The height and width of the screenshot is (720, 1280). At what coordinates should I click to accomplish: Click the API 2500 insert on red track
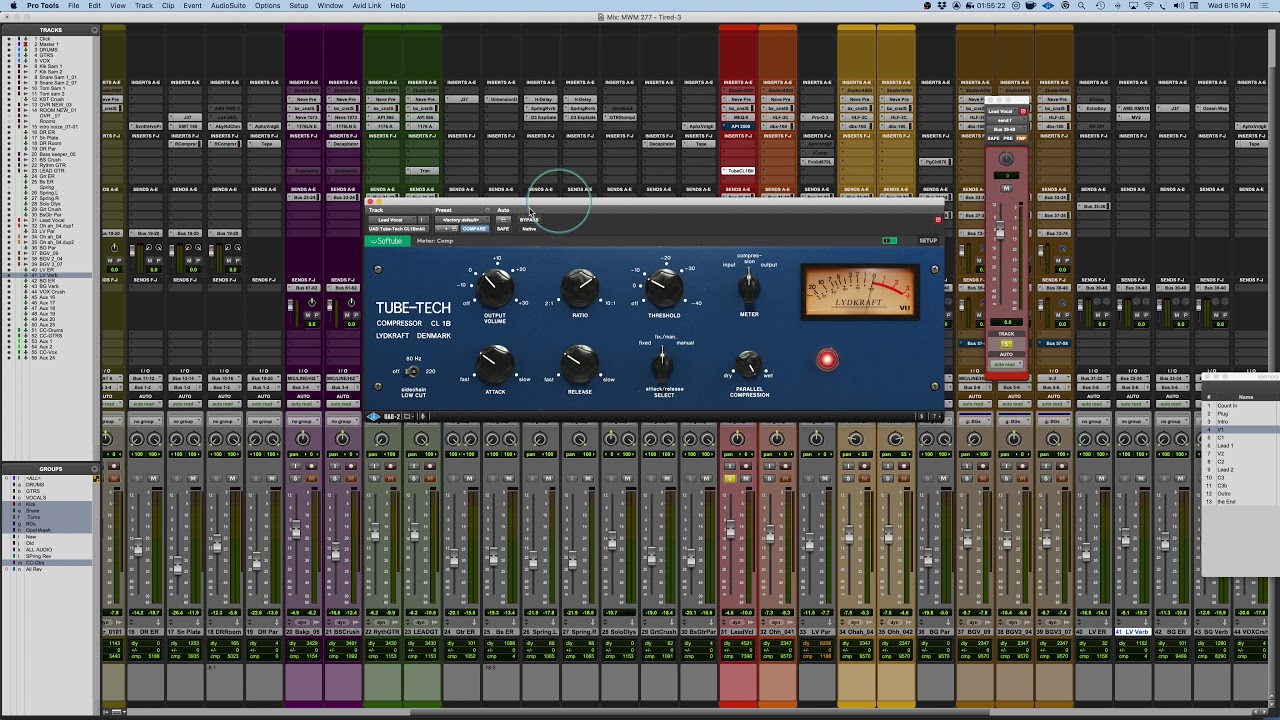[740, 127]
